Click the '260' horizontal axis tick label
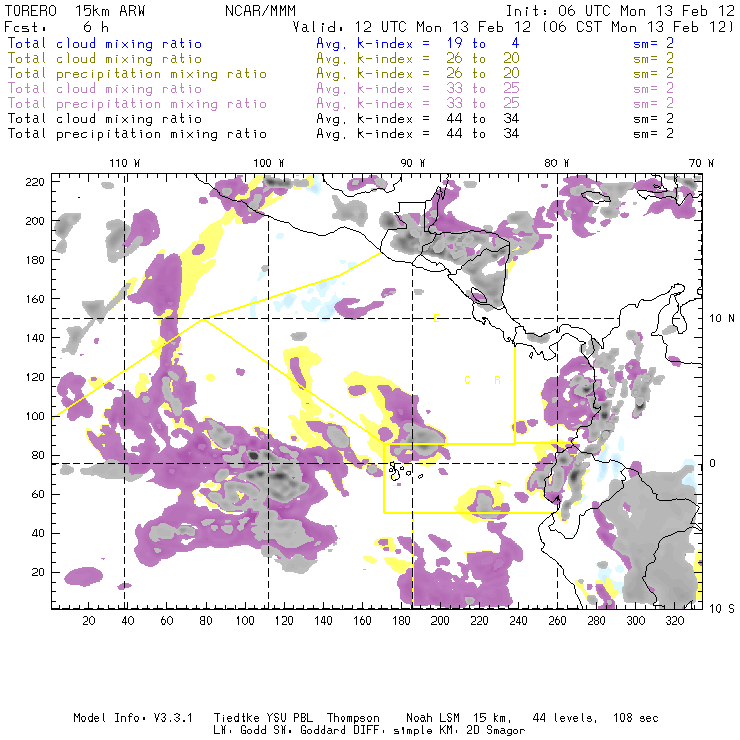 click(557, 621)
